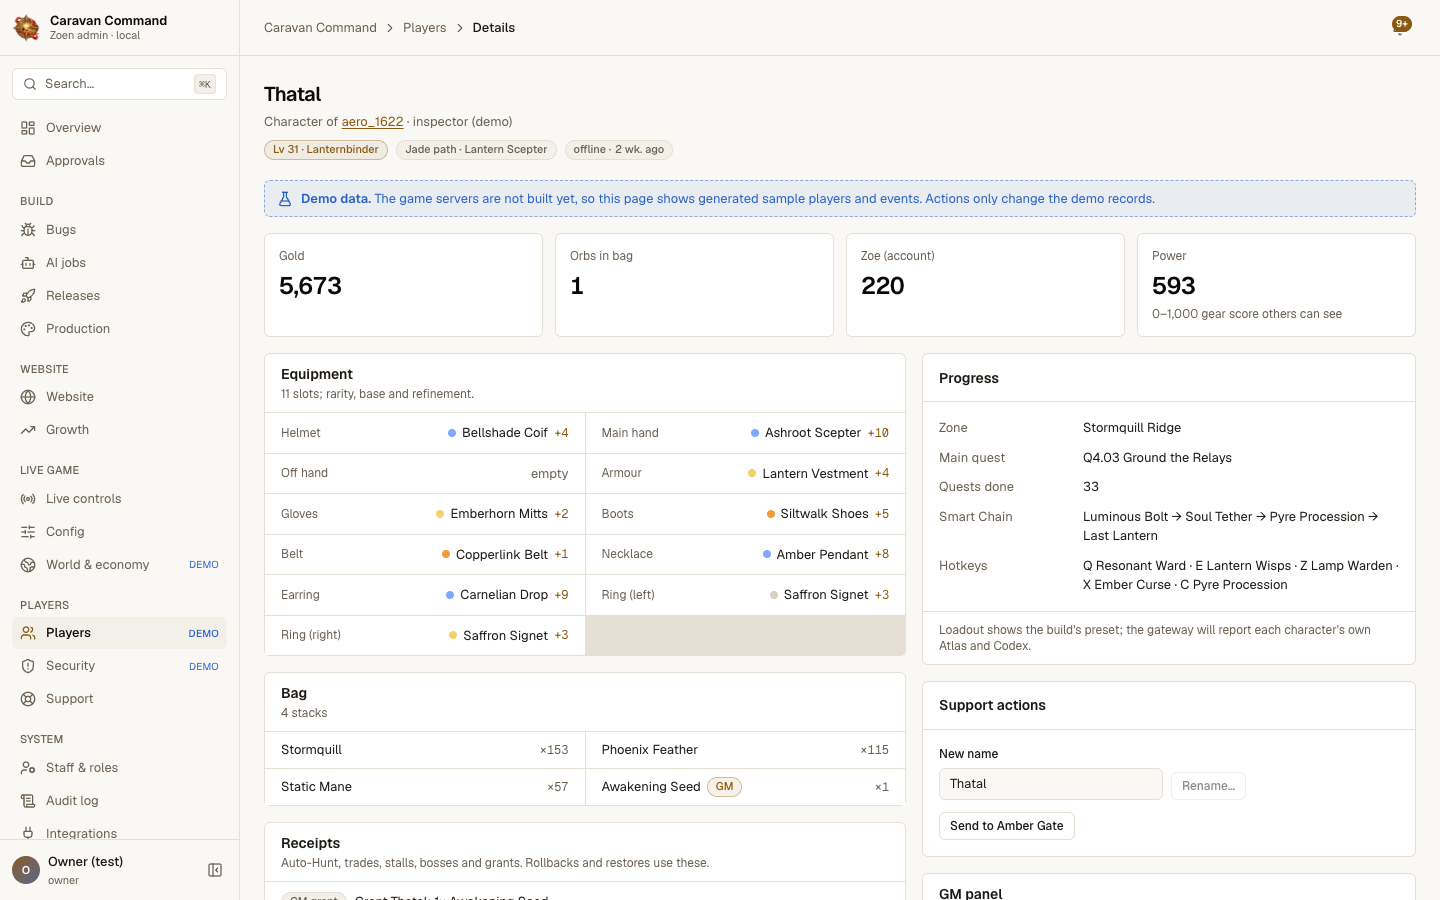This screenshot has width=1440, height=900.
Task: Select the Amber Pendant necklace item
Action: pyautogui.click(x=822, y=554)
